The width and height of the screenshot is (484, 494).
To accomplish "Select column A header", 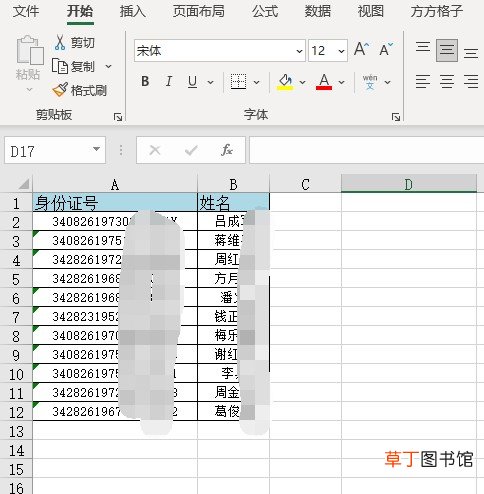I will pyautogui.click(x=115, y=184).
